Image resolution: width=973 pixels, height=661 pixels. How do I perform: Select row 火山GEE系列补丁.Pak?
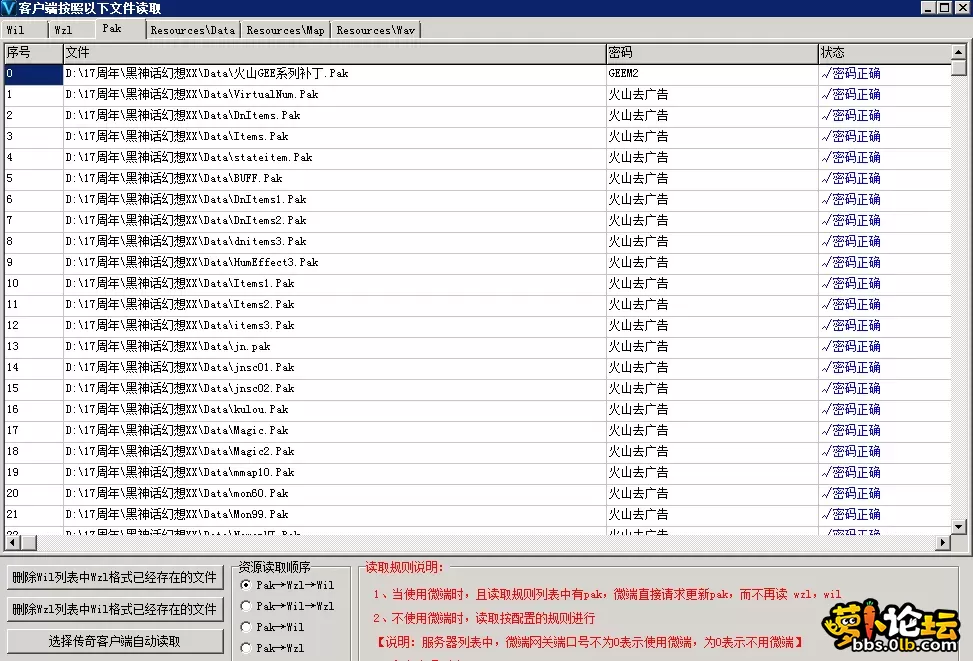point(477,73)
